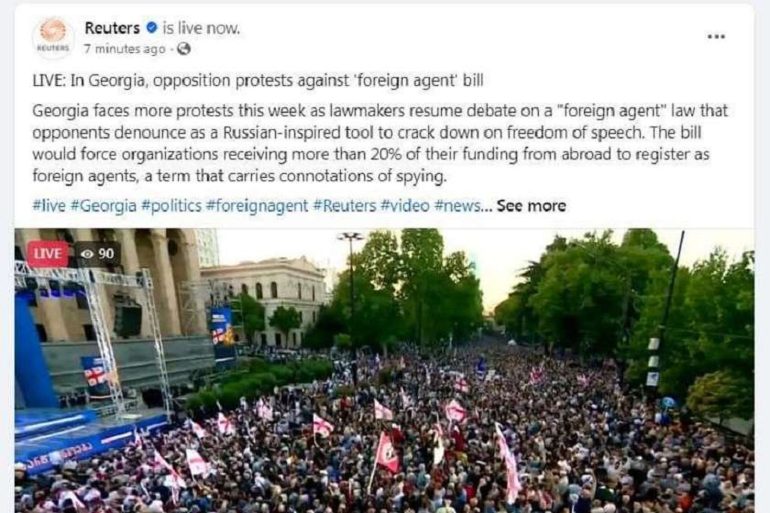Open the #video hashtag
Image resolution: width=770 pixels, height=513 pixels.
tap(405, 206)
